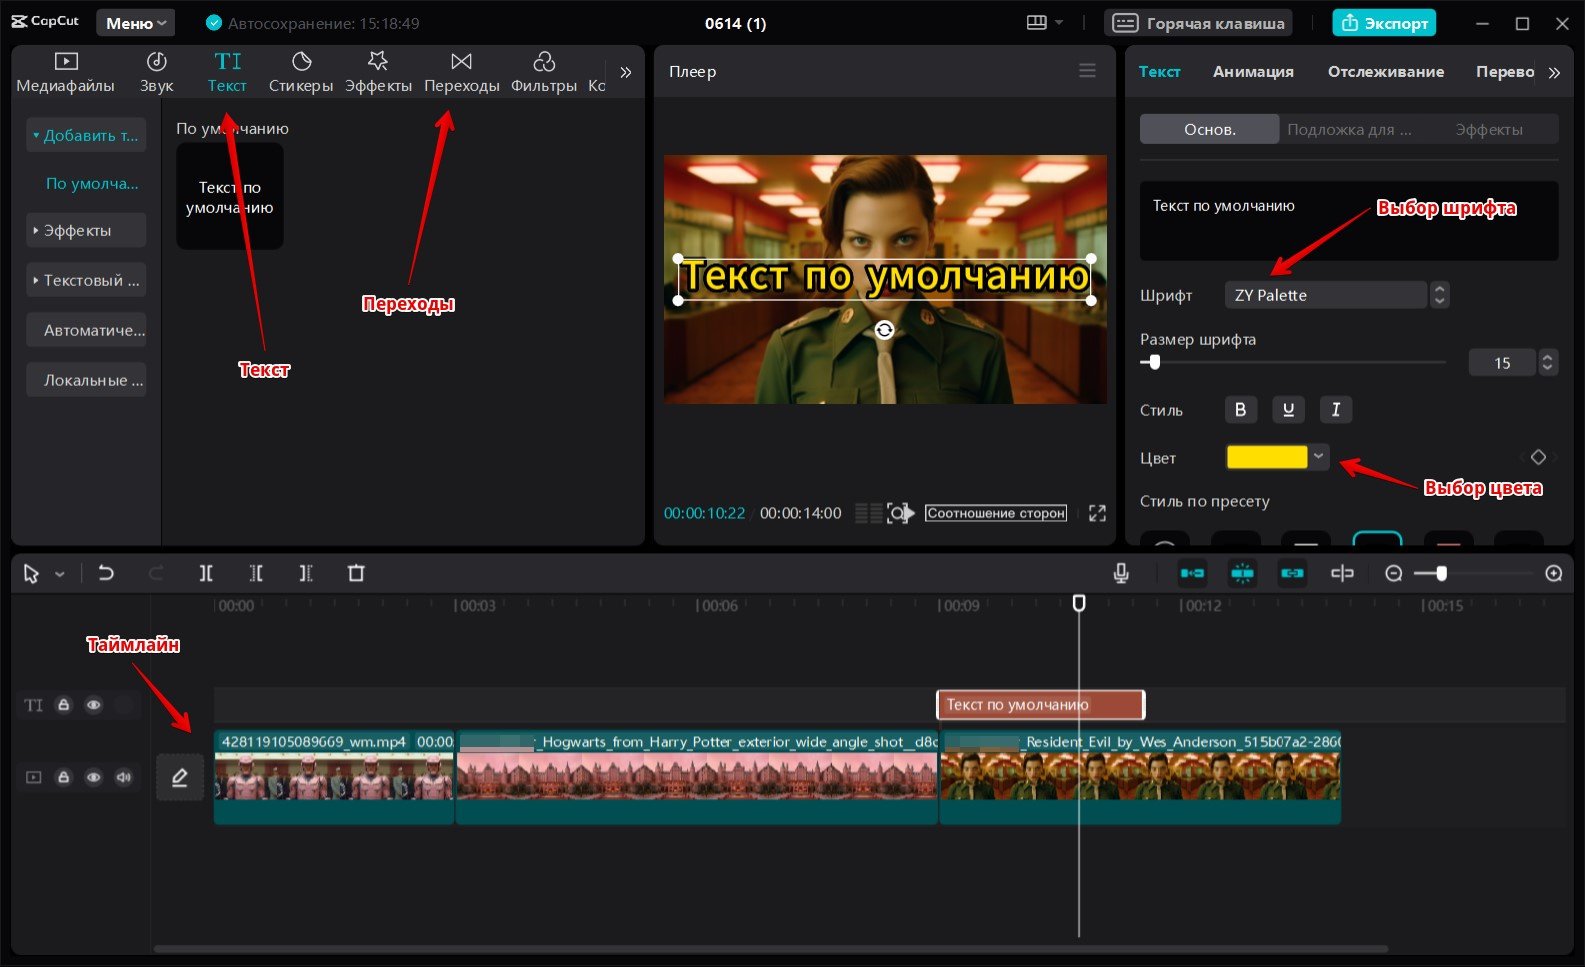Screen dimensions: 1585x967
Task: Click the font size value field 15
Action: click(x=1502, y=362)
